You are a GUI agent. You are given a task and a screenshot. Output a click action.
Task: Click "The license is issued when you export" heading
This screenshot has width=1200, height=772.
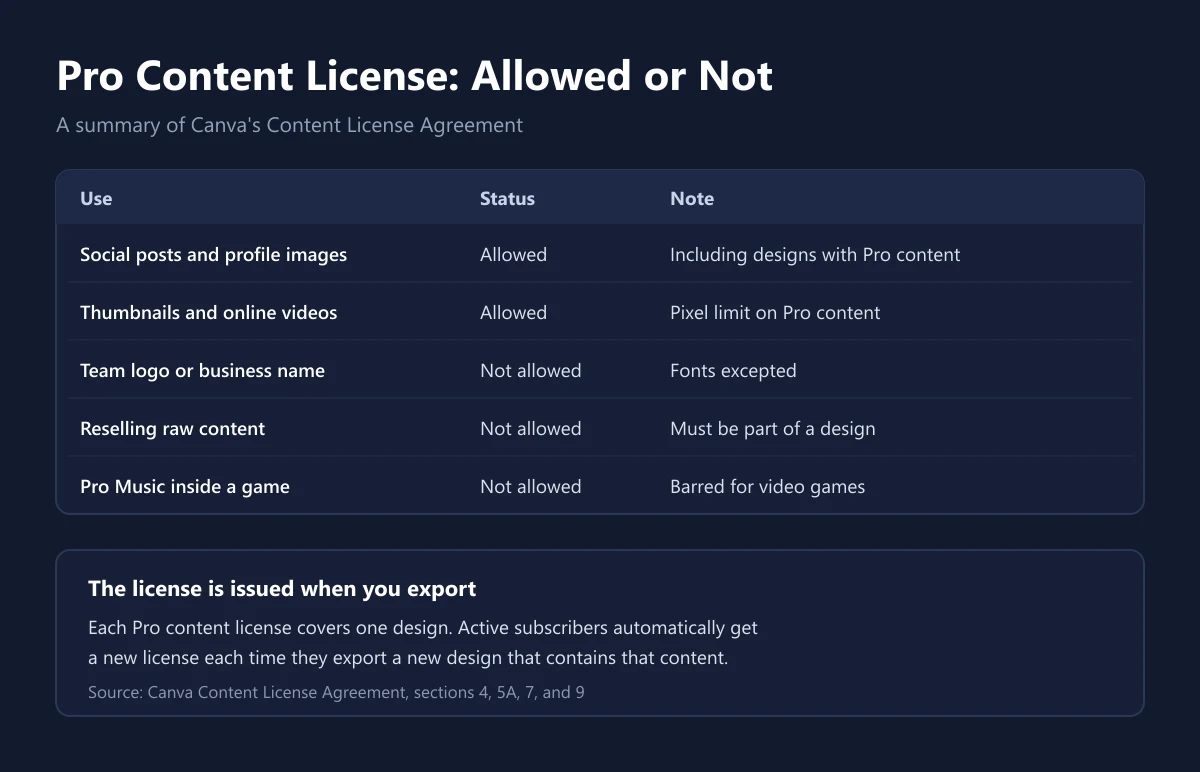coord(282,588)
